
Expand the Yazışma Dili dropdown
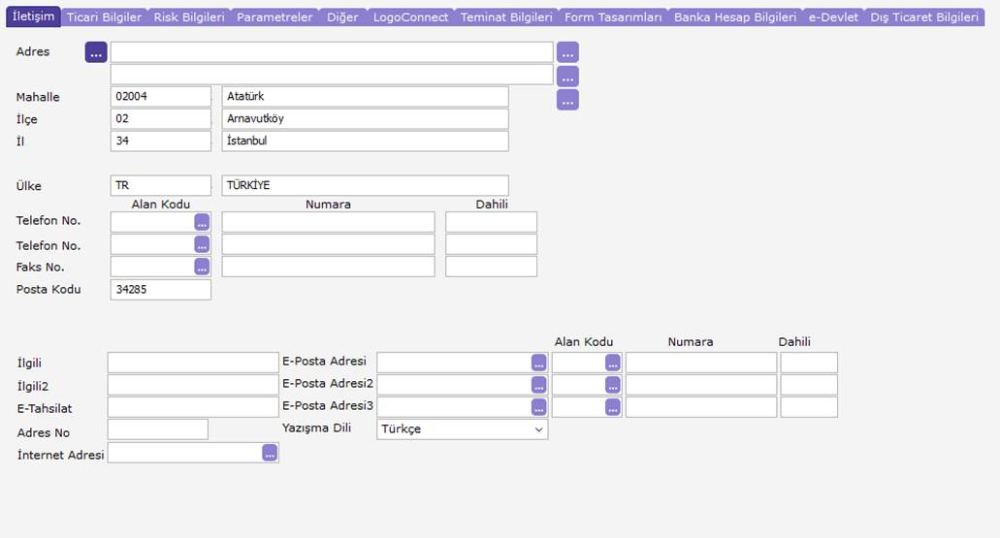tap(462, 429)
